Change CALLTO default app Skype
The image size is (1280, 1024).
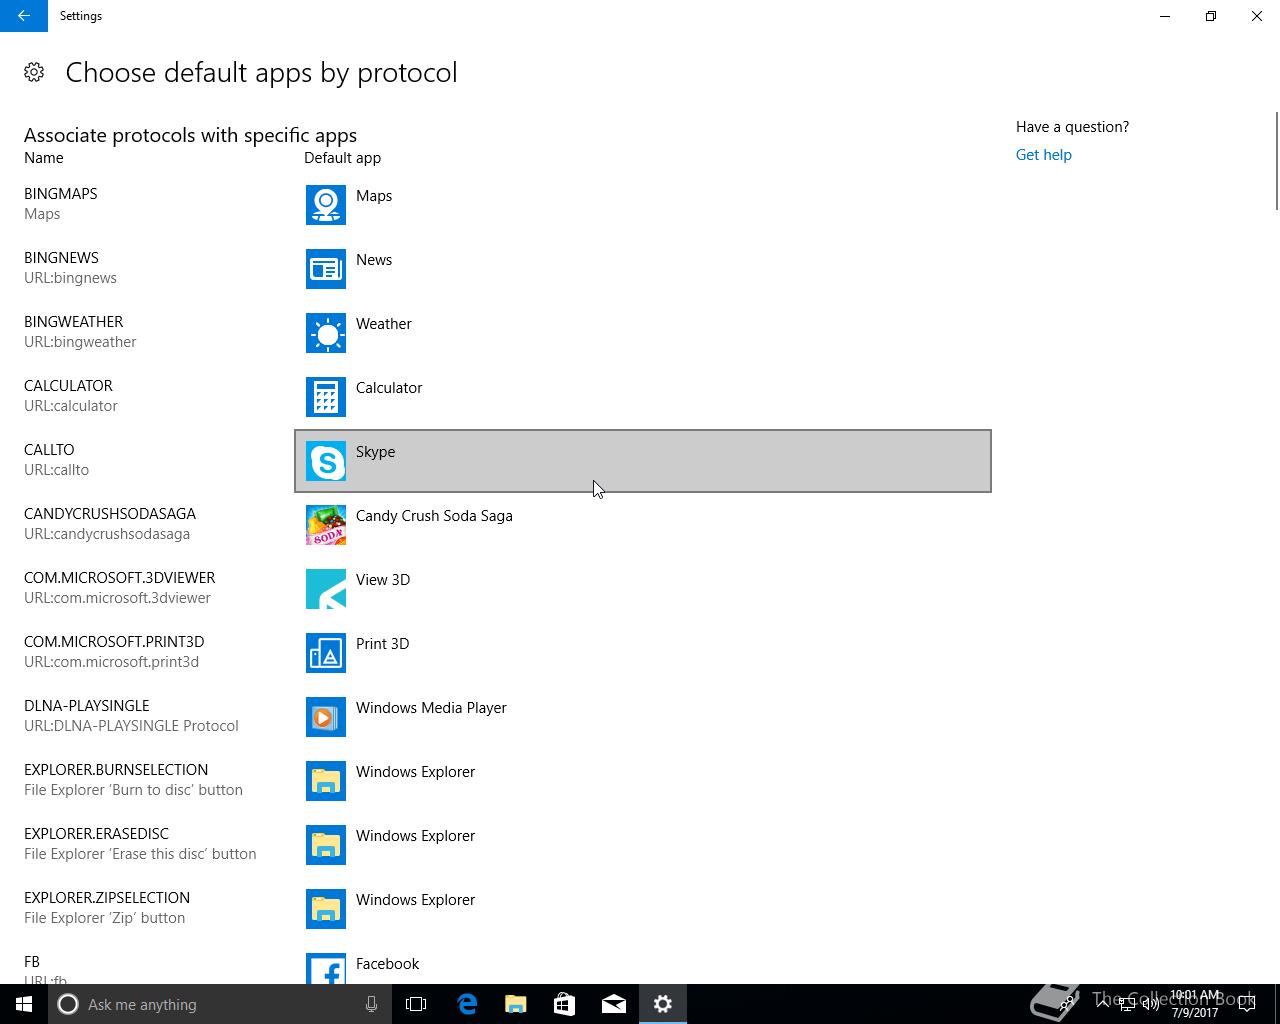pos(643,461)
